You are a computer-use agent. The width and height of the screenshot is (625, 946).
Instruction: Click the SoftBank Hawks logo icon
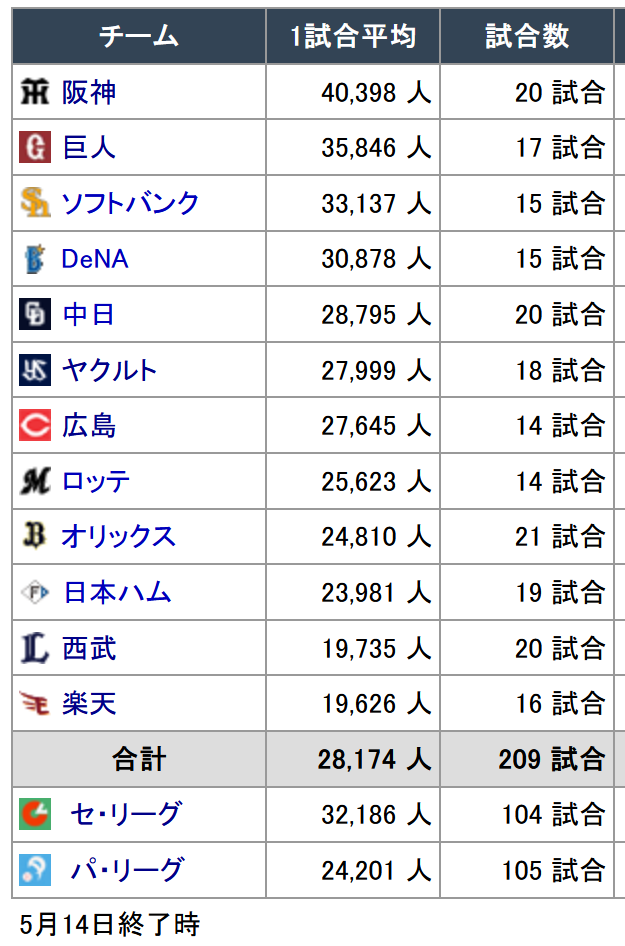coord(35,203)
